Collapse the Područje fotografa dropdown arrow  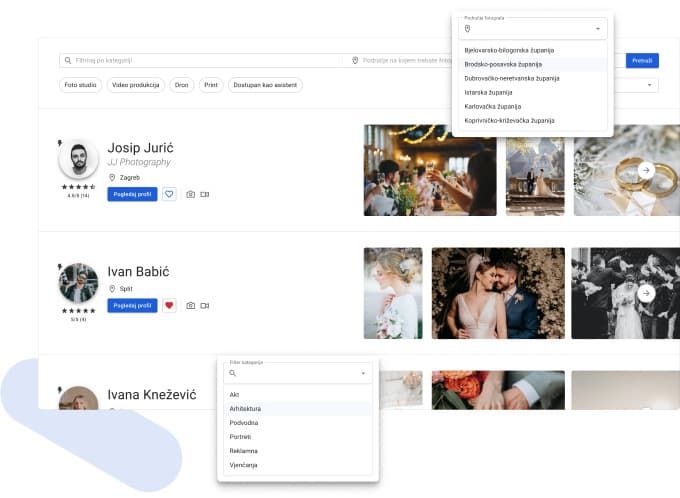coord(598,29)
